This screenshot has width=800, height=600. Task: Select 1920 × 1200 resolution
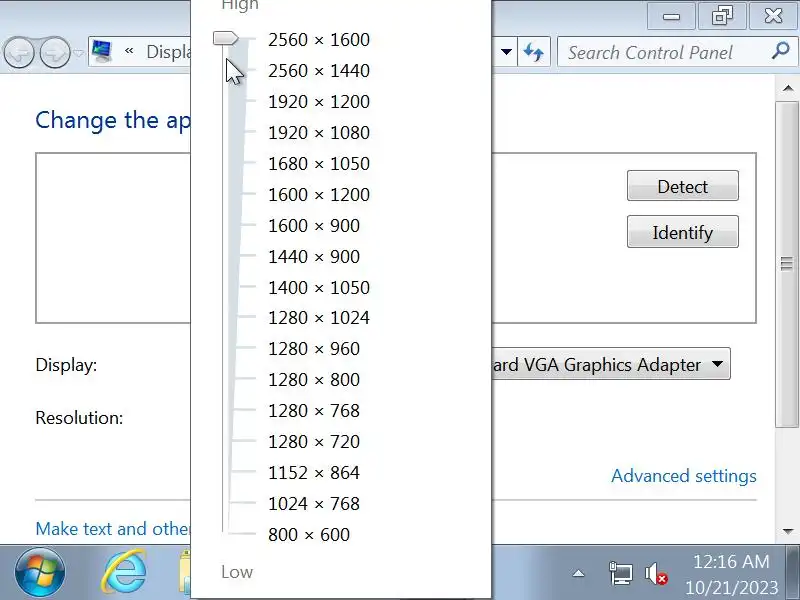coord(319,102)
